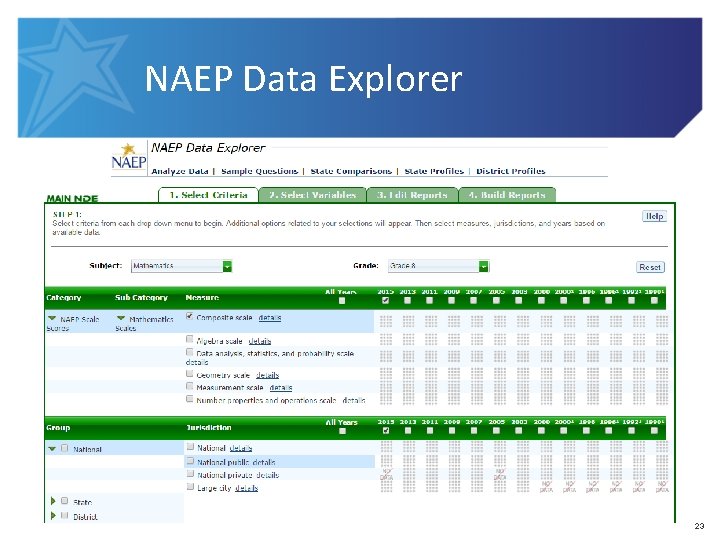
Task: Open details link for Large city
Action: click(246, 488)
